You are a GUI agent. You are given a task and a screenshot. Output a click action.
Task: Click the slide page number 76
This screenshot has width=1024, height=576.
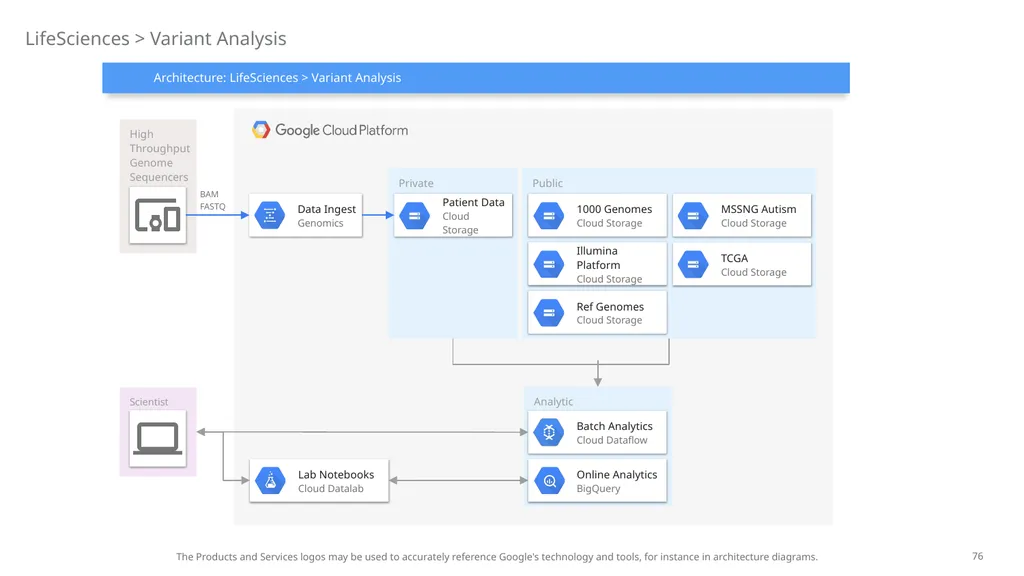point(977,556)
